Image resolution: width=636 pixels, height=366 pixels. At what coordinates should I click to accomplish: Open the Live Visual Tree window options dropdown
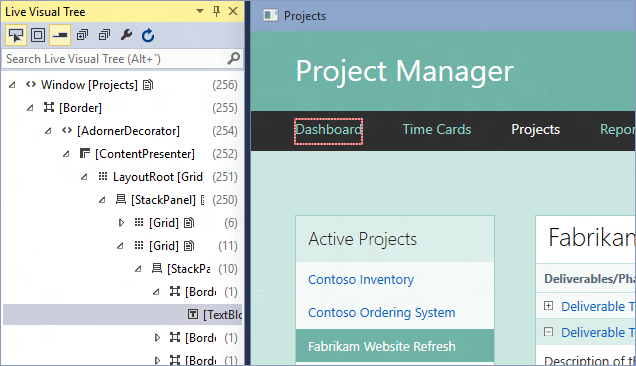(x=200, y=11)
